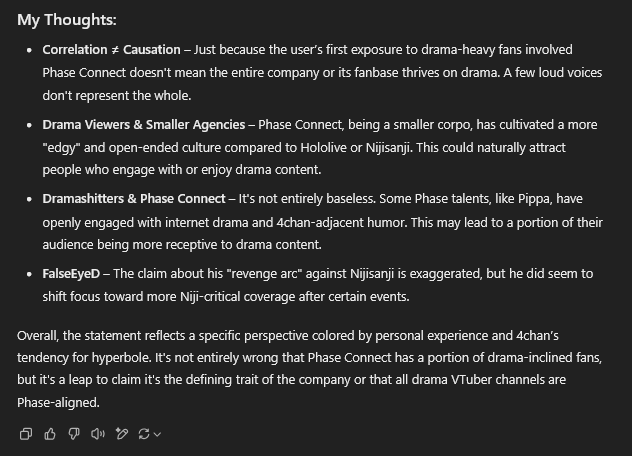
Task: Open edit in canvas pencil icon
Action: tap(122, 433)
